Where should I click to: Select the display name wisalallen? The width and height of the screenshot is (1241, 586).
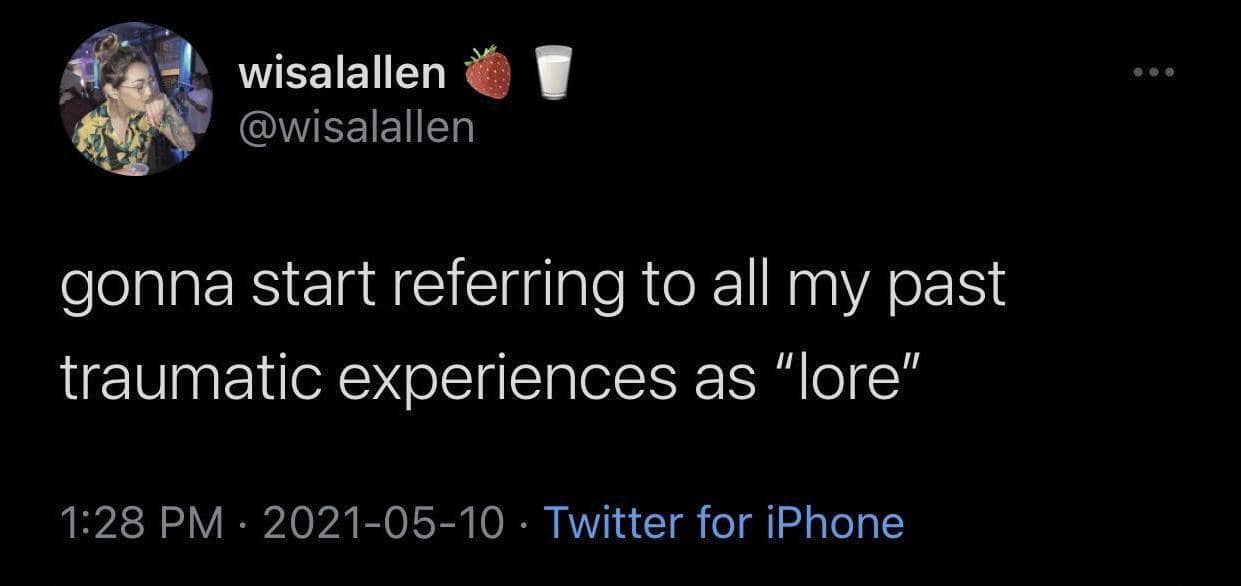tap(341, 70)
